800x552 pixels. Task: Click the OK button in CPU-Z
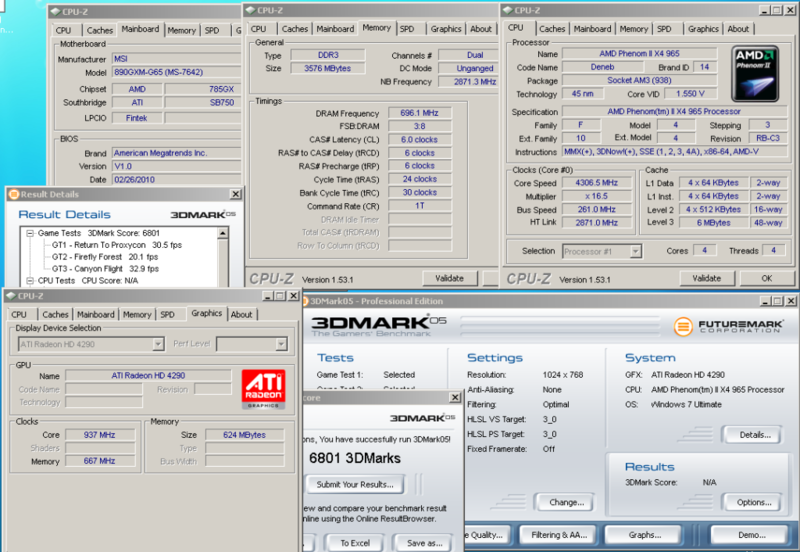(x=766, y=278)
